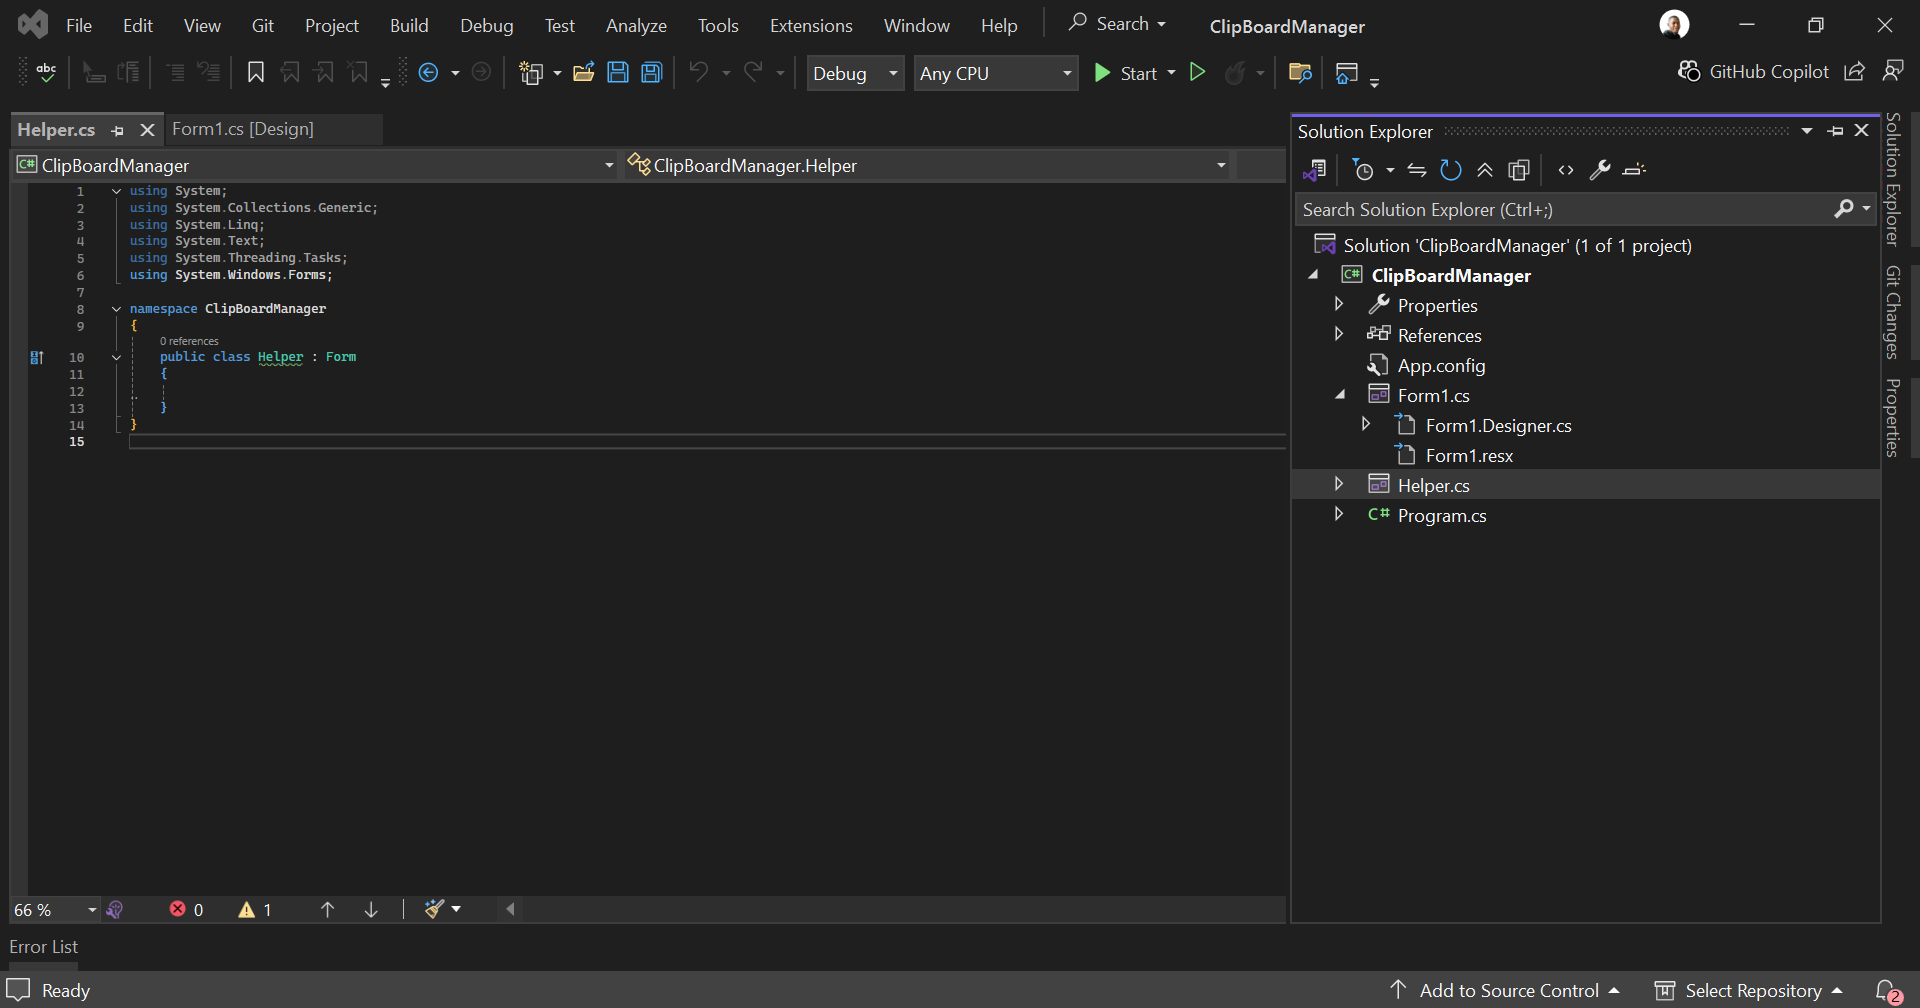Screen dimensions: 1920x1008
Task: Click the warnings indicator showing 1
Action: [255, 909]
